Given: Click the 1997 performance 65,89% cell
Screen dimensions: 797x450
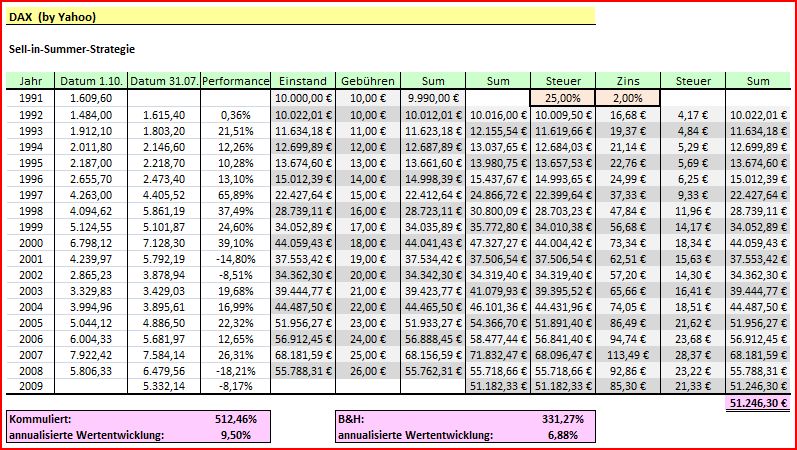Looking at the screenshot, I should [235, 195].
